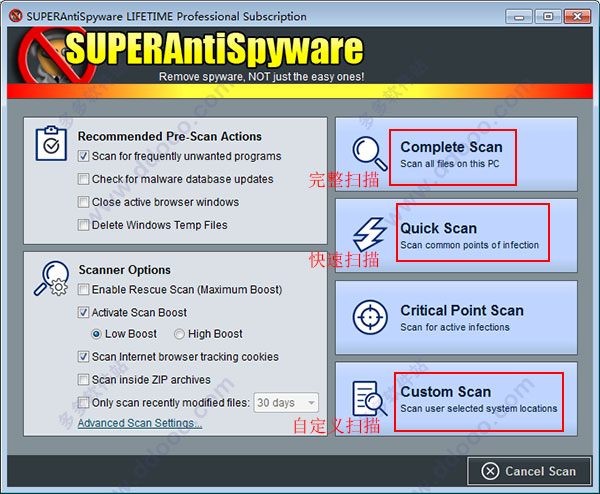Click the Recommended Pre-Scan Actions heading
The width and height of the screenshot is (600, 494).
(x=170, y=136)
